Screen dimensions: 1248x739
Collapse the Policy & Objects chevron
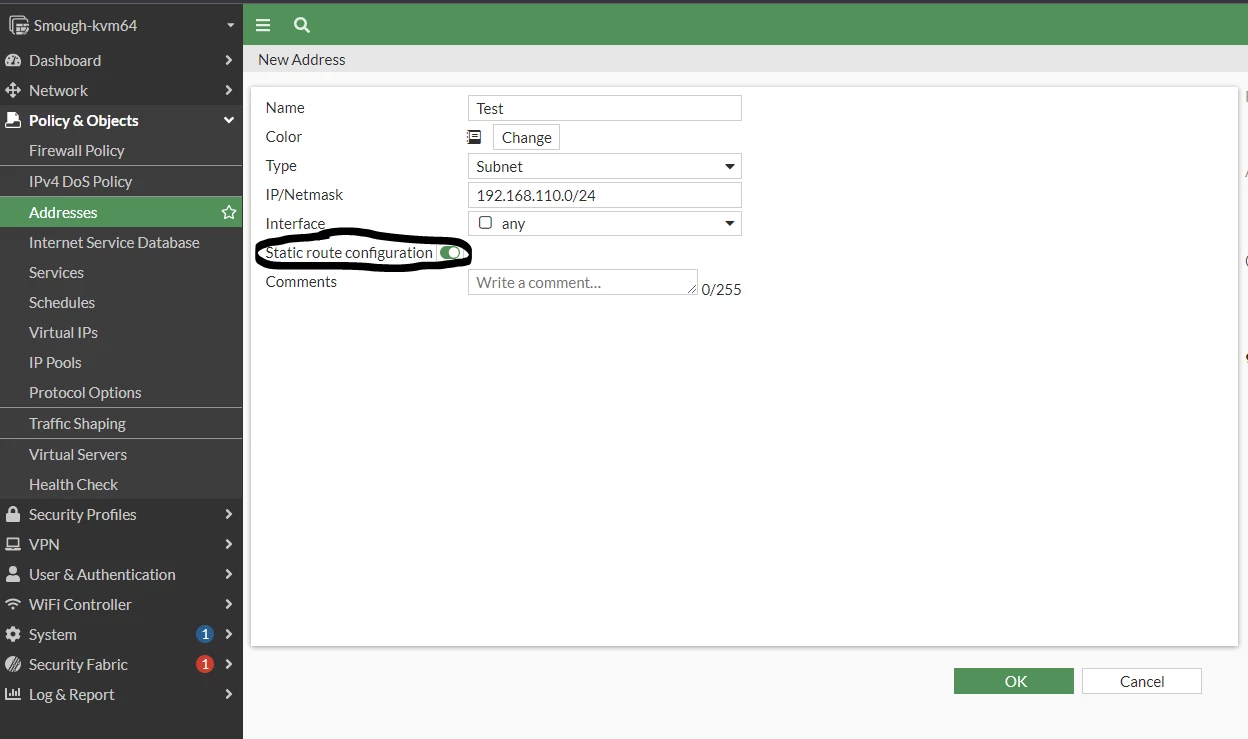[229, 120]
